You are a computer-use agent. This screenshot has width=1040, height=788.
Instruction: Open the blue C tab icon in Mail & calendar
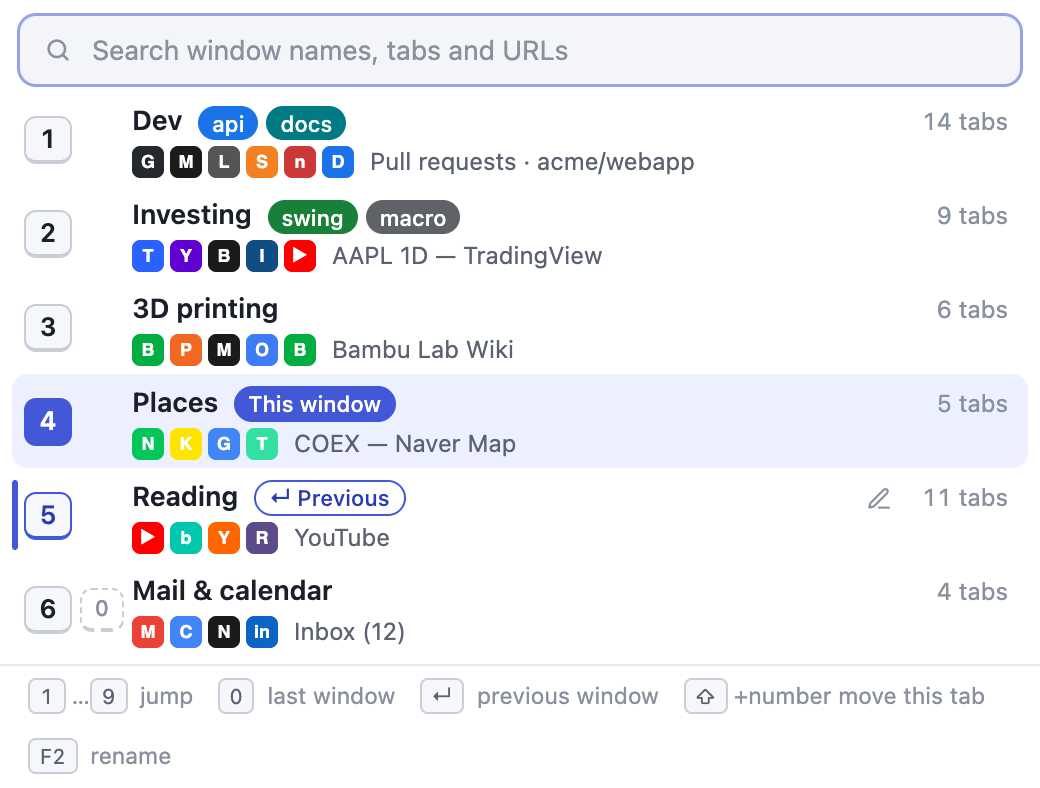(x=186, y=632)
